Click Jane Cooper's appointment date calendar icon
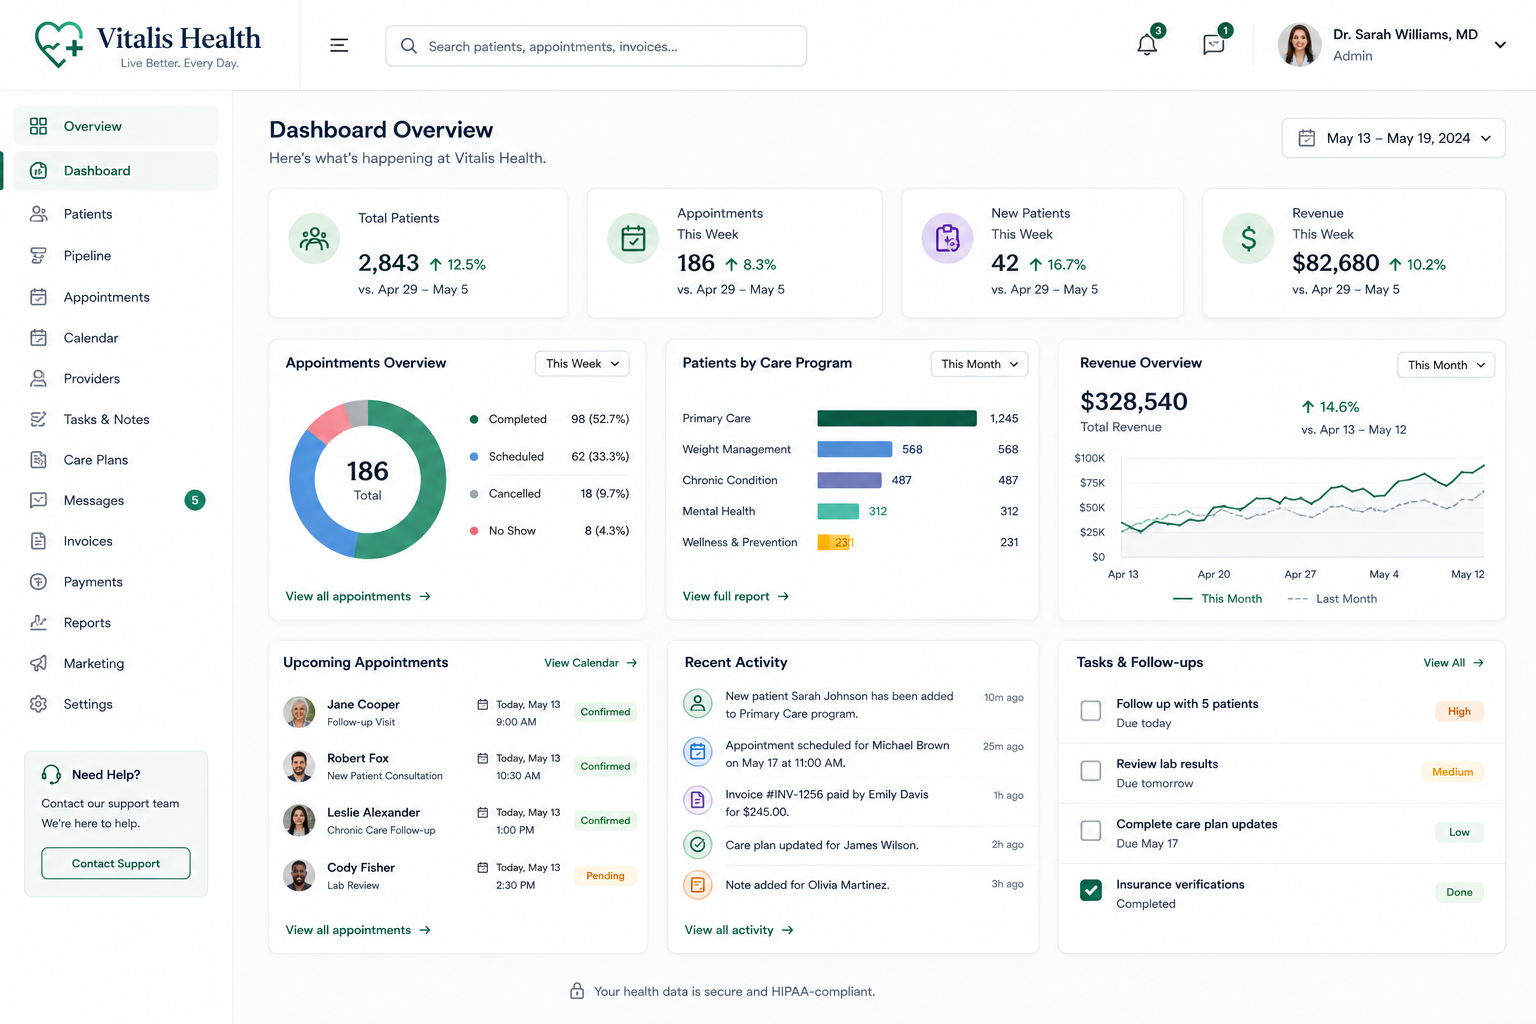The height and width of the screenshot is (1024, 1536). coord(483,704)
